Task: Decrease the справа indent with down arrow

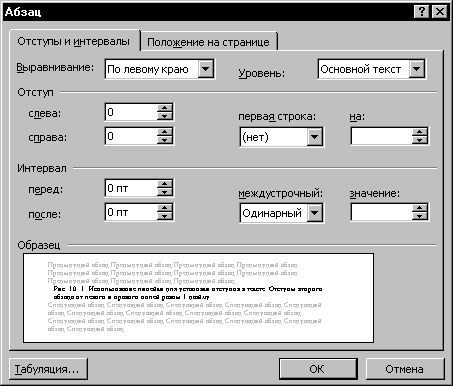Action: coord(165,140)
